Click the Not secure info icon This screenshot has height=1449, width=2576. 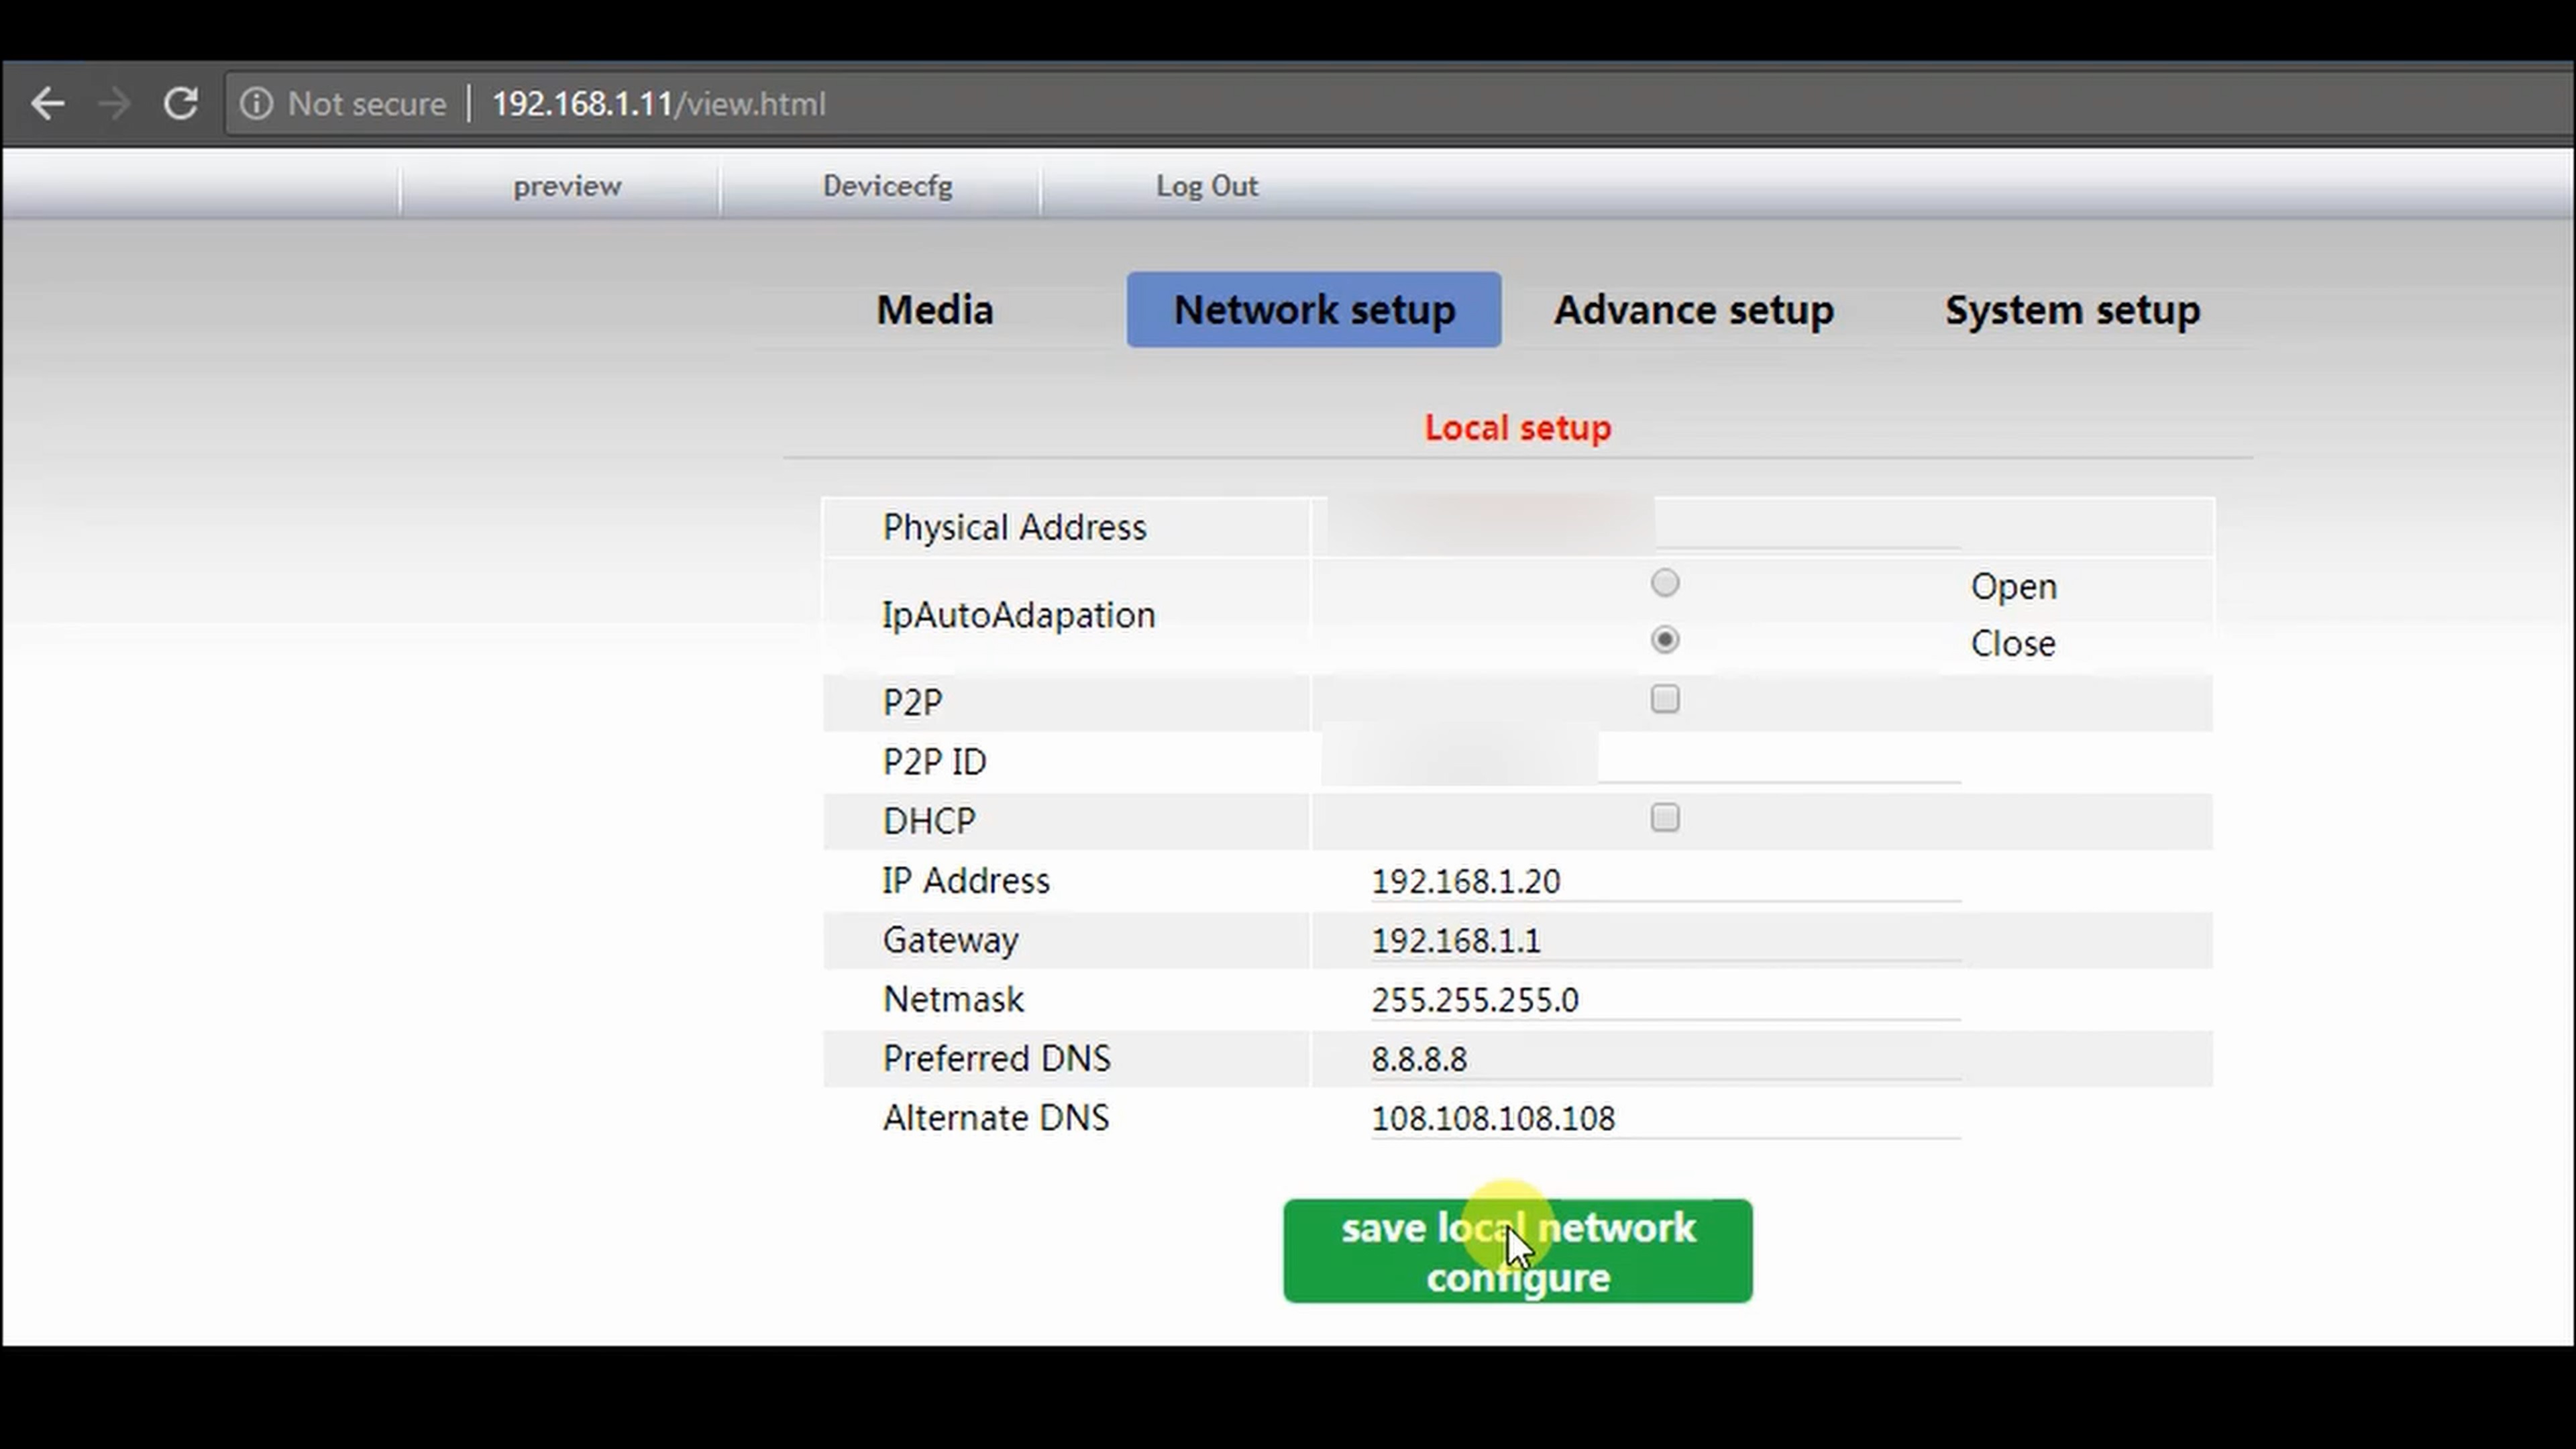[256, 103]
